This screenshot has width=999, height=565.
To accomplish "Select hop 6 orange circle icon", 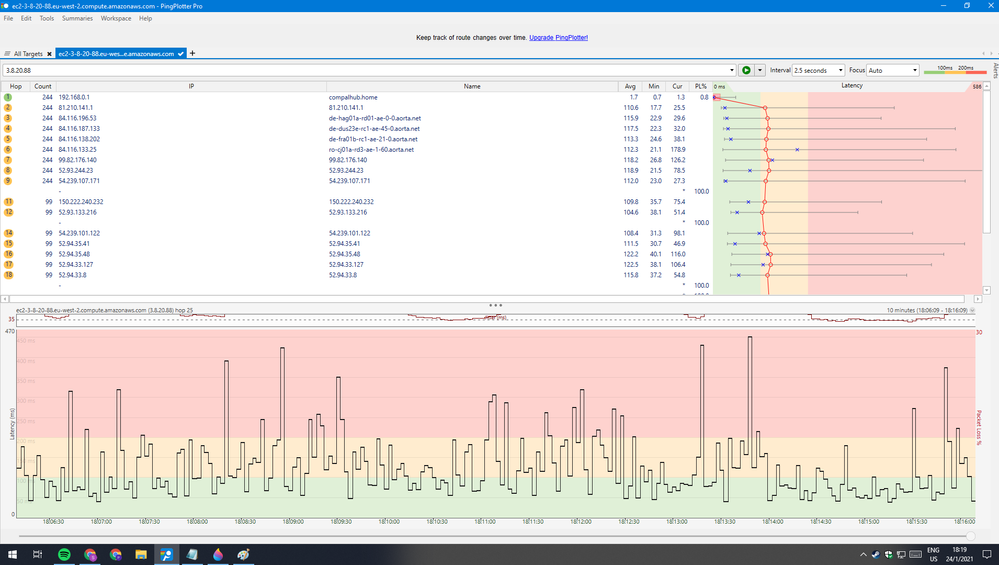I will [x=8, y=149].
